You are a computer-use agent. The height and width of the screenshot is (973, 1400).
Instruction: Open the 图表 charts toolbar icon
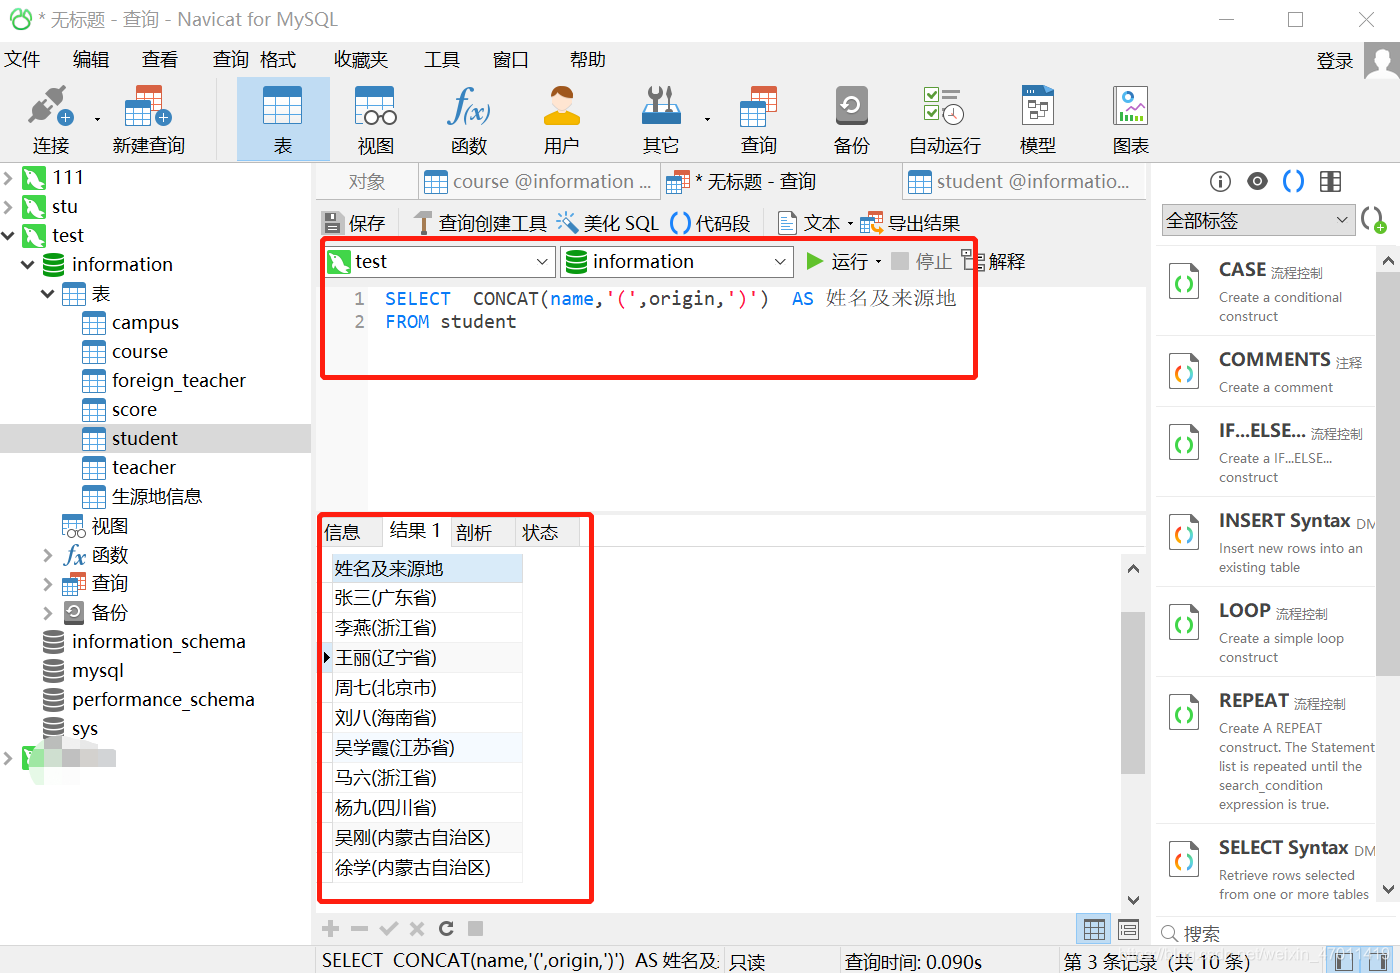(1130, 120)
